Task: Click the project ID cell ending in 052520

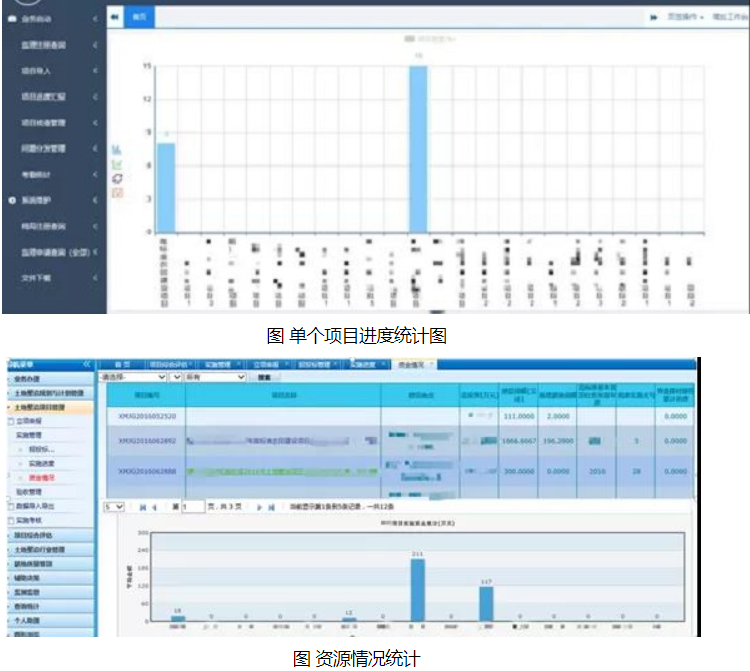Action: pos(147,416)
